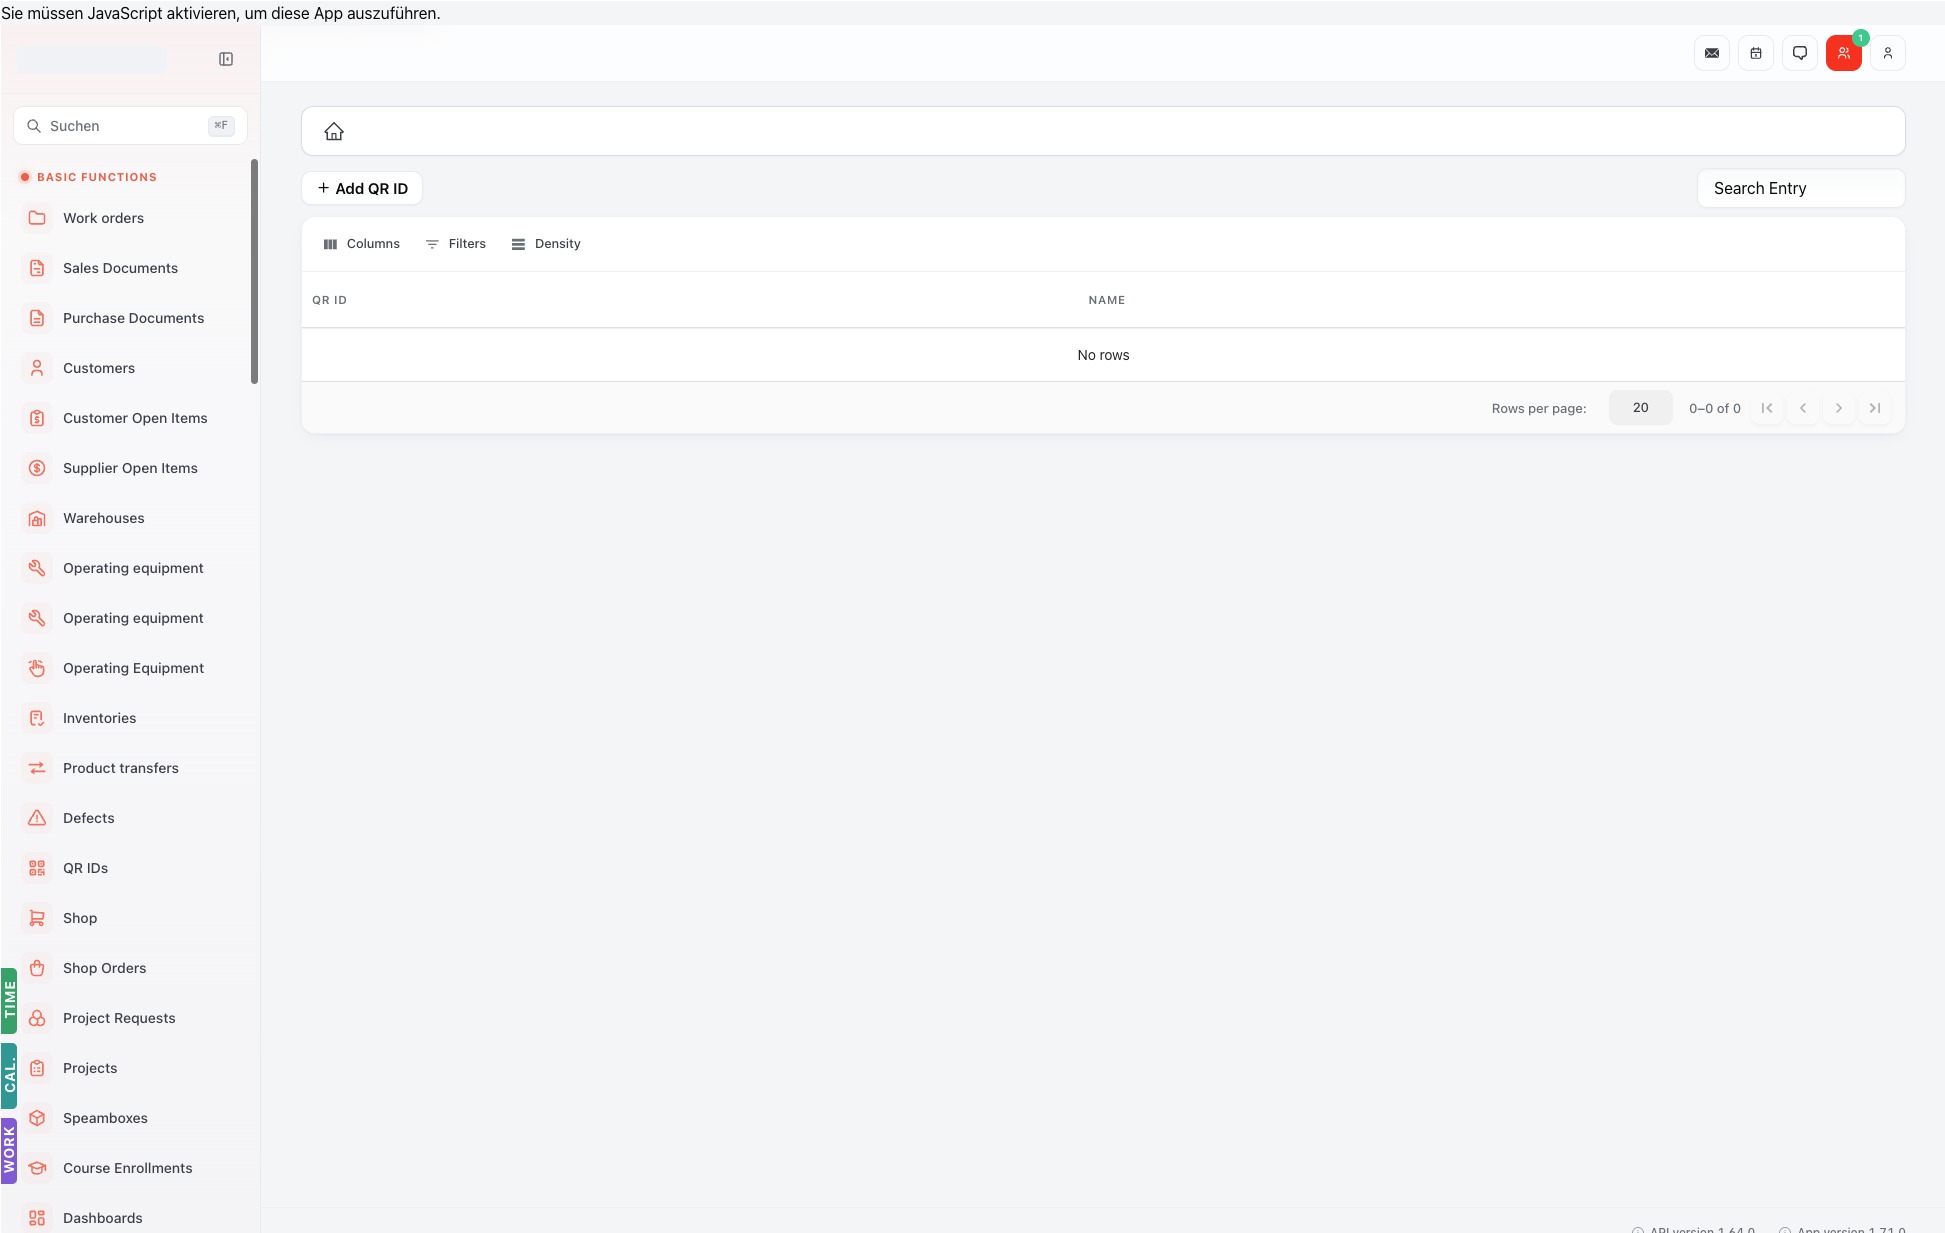Open the calendar icon in header

pos(1756,53)
